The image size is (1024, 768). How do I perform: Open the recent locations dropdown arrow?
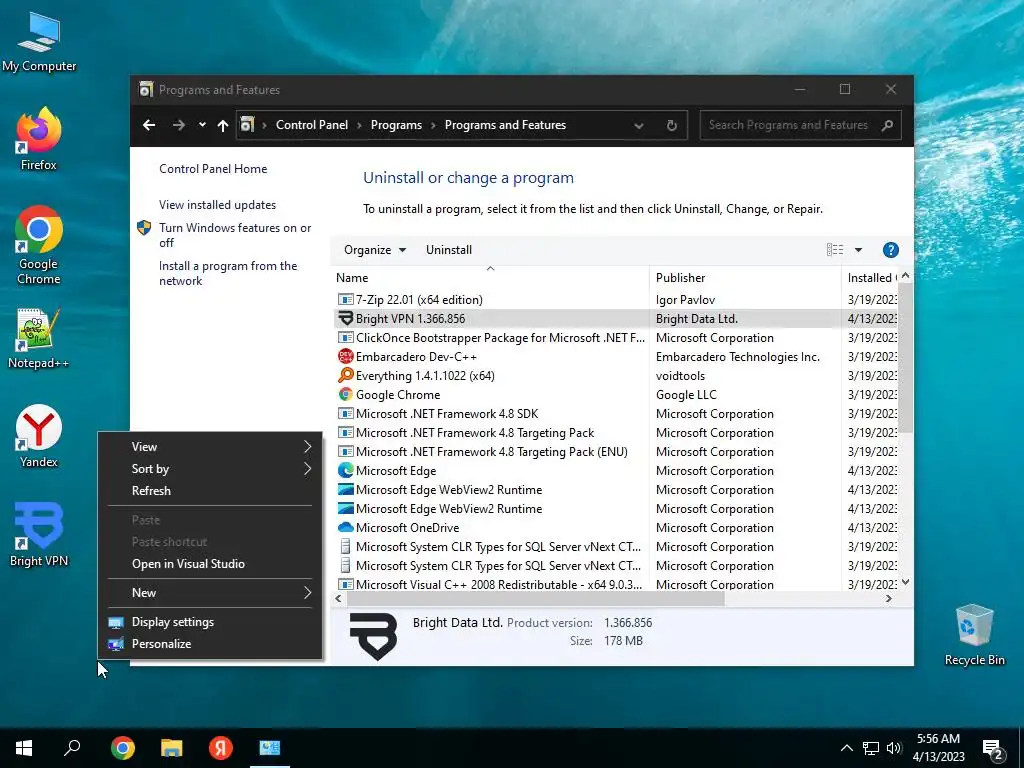point(202,125)
